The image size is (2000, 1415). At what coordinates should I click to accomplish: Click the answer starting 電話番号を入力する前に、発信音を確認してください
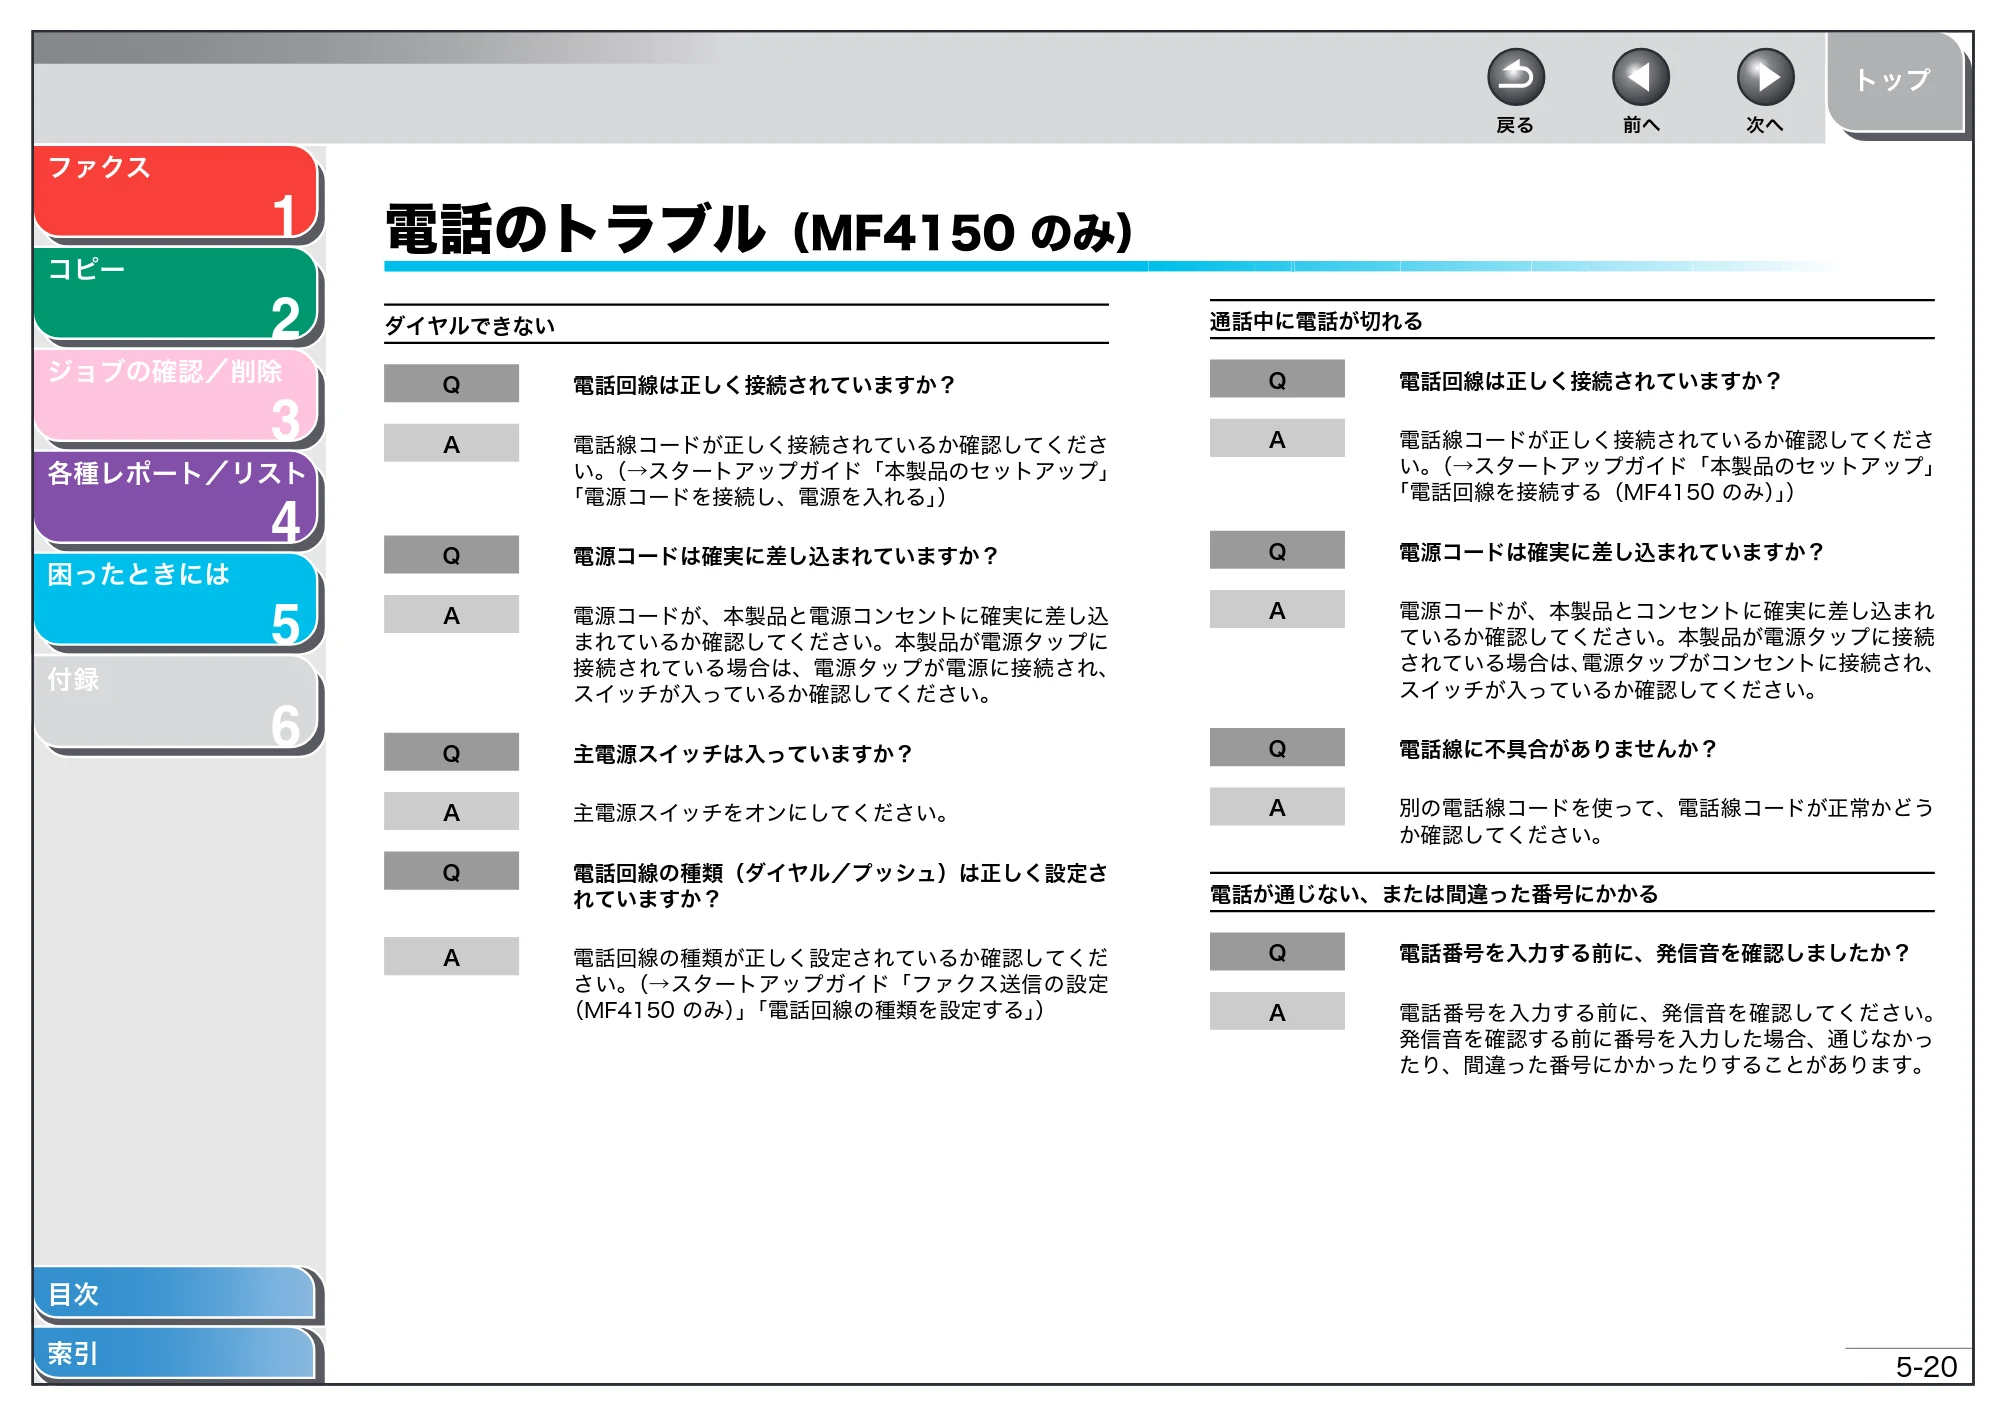tap(1666, 1039)
